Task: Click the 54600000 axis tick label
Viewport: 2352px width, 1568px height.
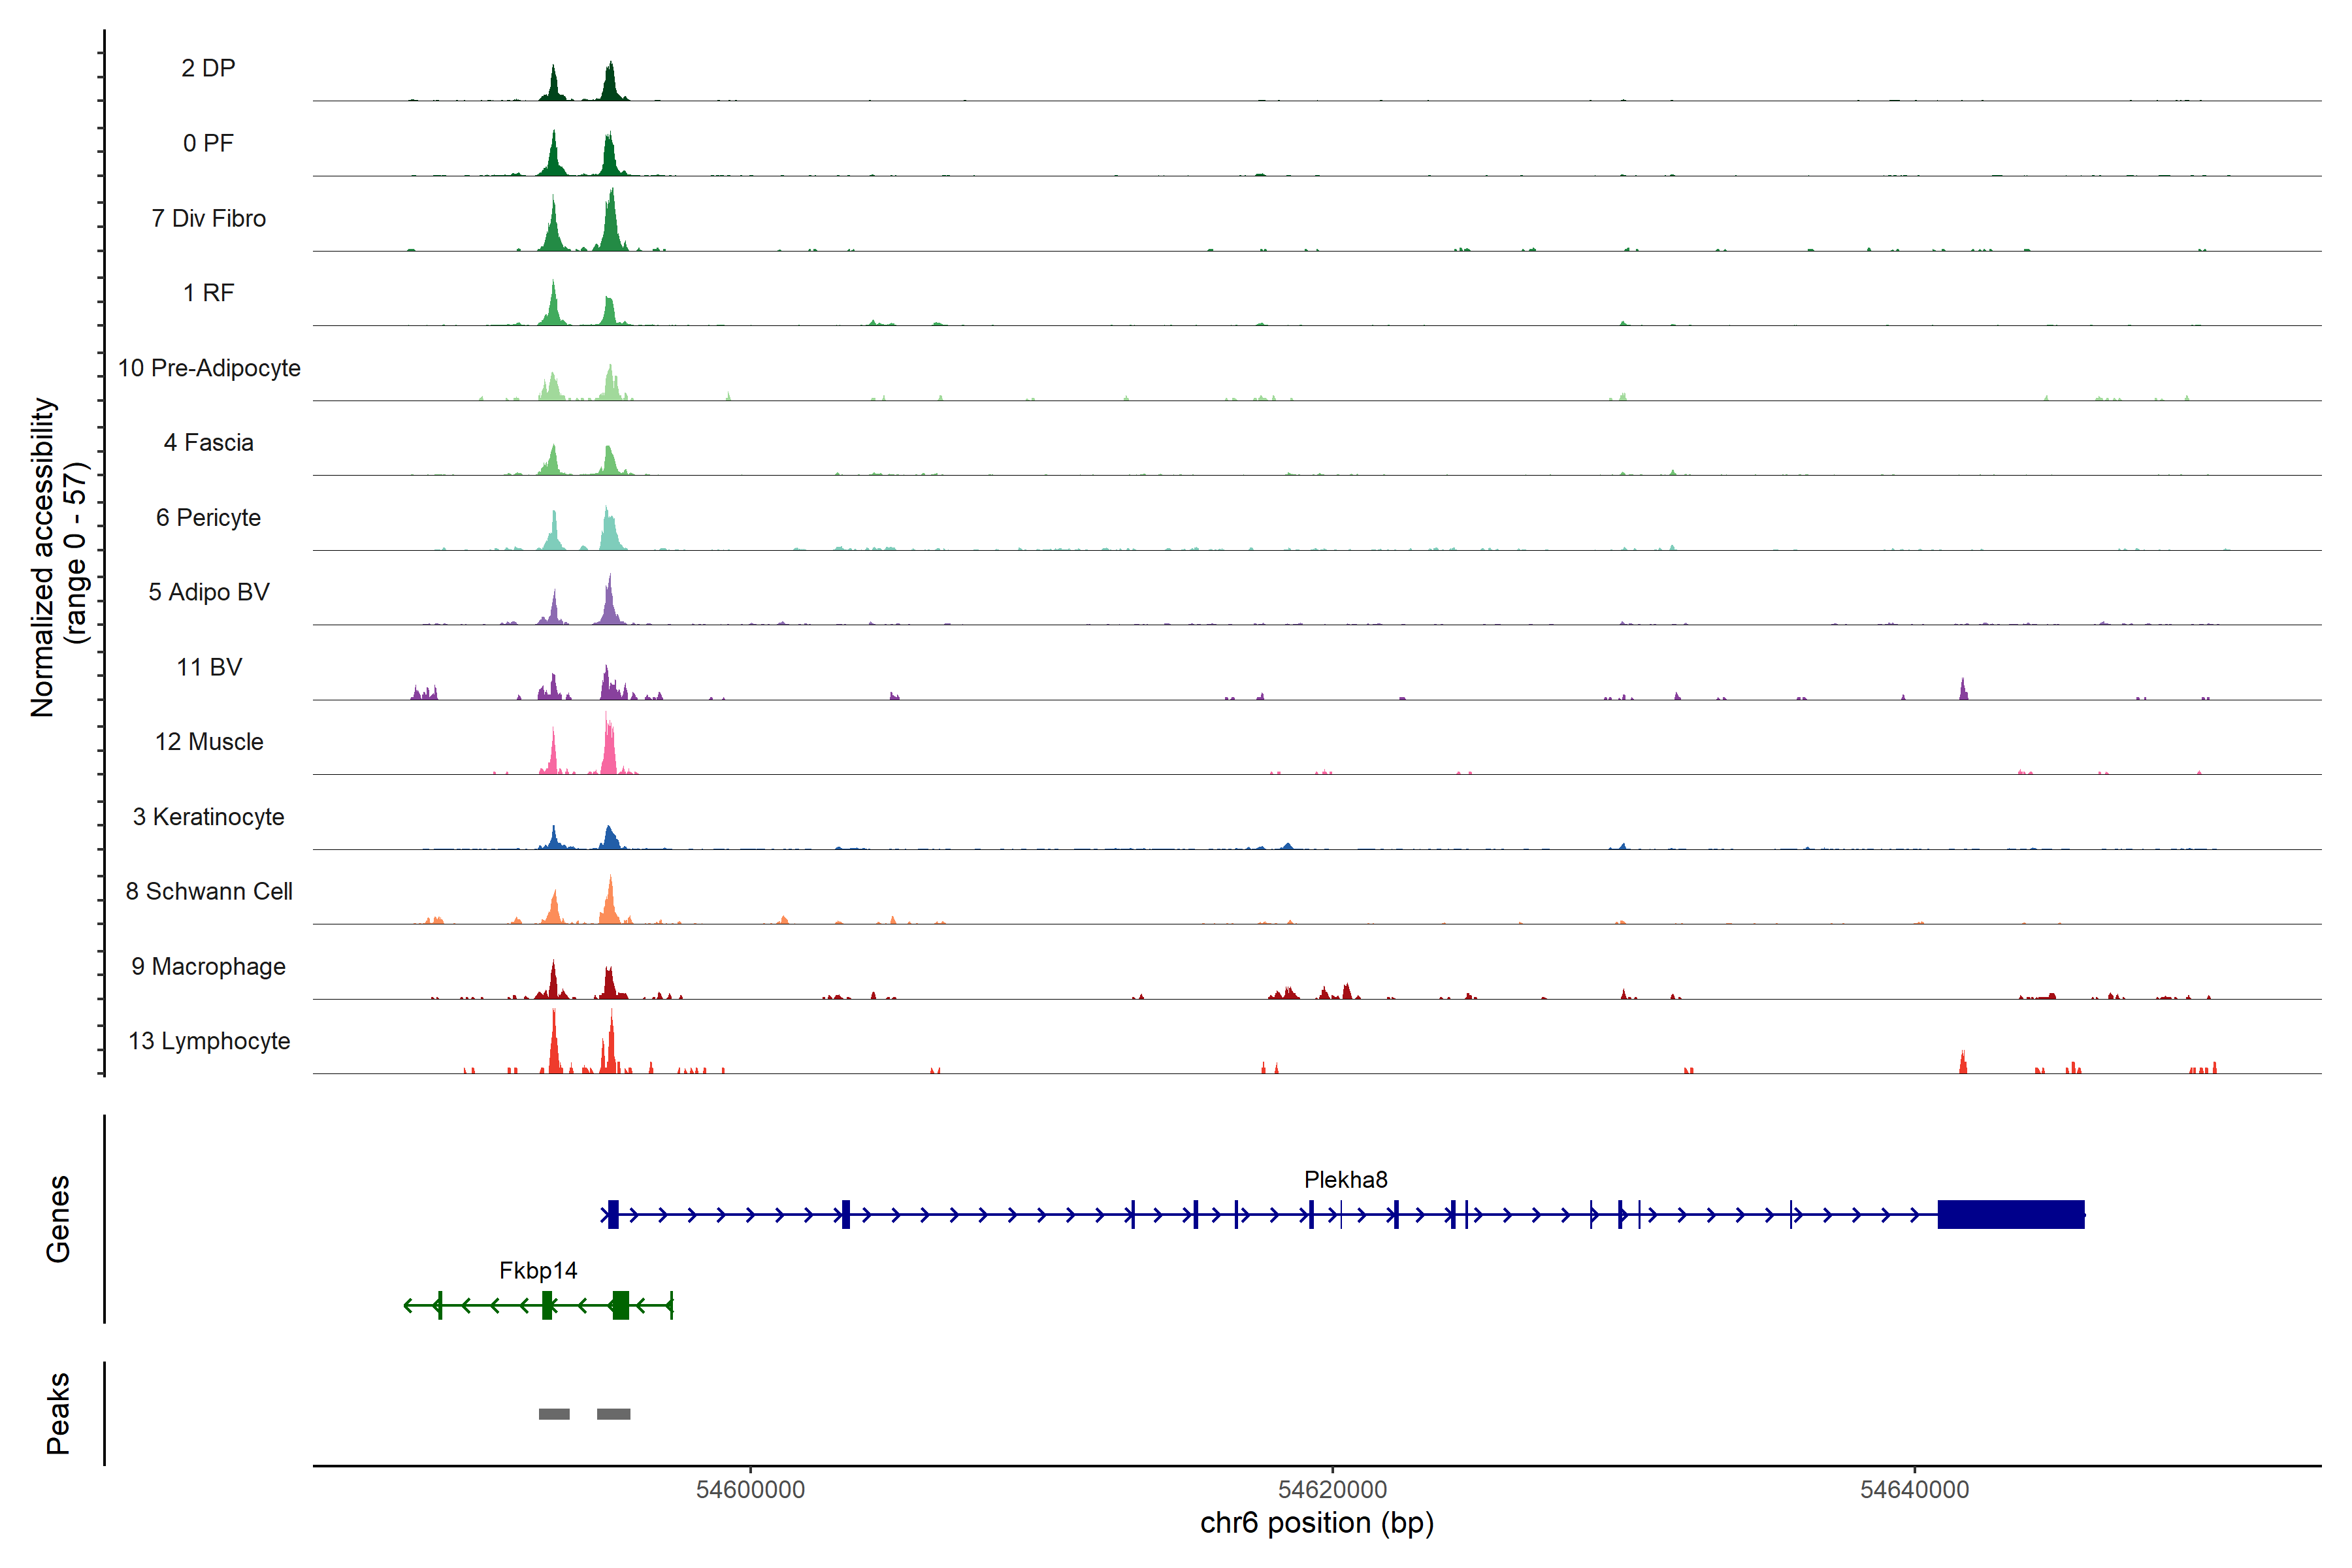Action: tap(750, 1490)
